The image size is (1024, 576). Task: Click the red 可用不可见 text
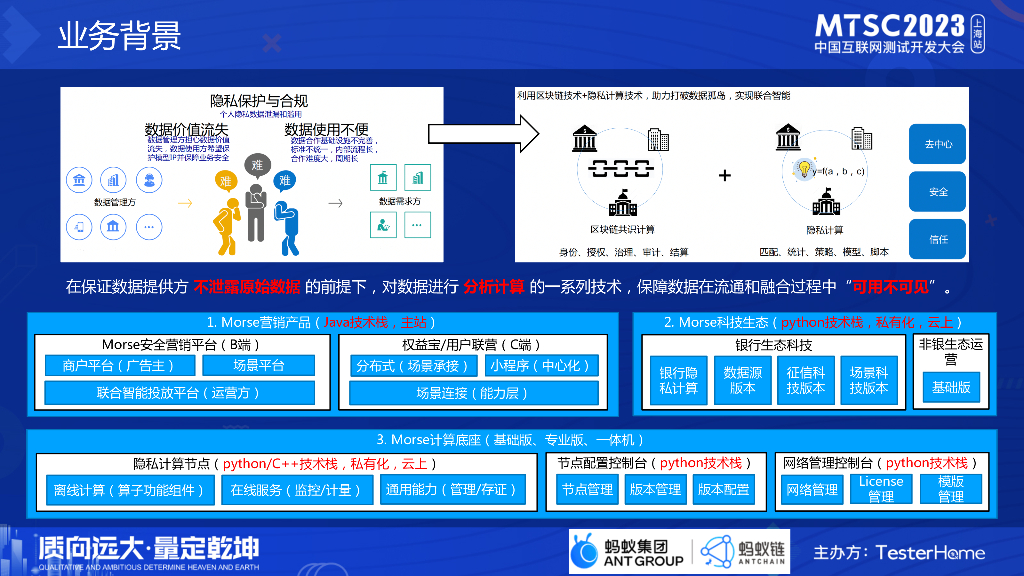coord(891,287)
